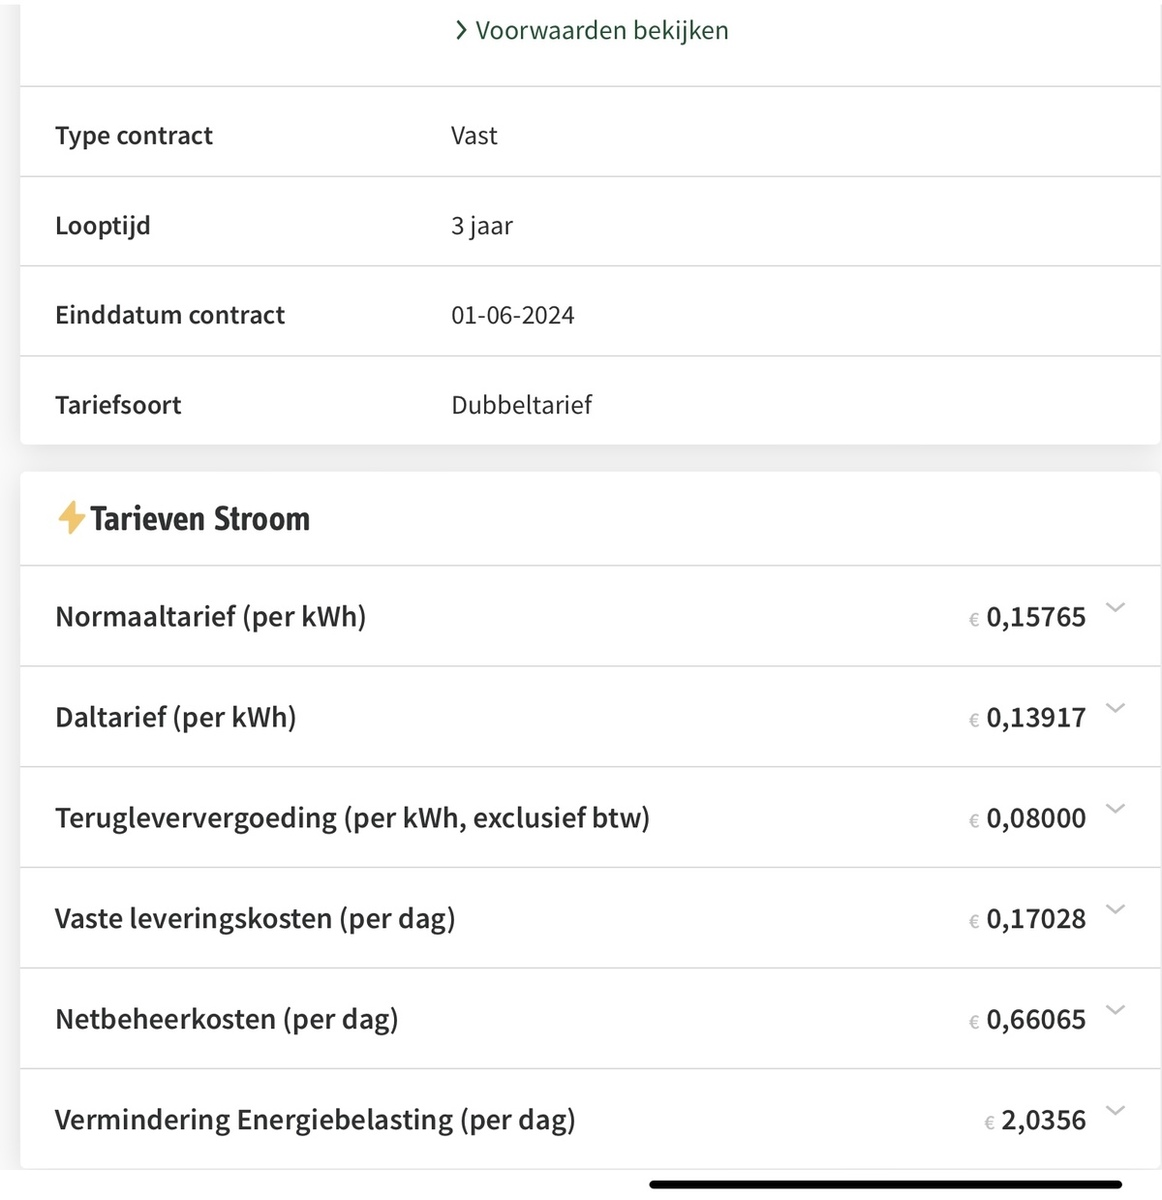Tap the Tarieven Stroom heading
1162x1200 pixels.
(x=199, y=519)
